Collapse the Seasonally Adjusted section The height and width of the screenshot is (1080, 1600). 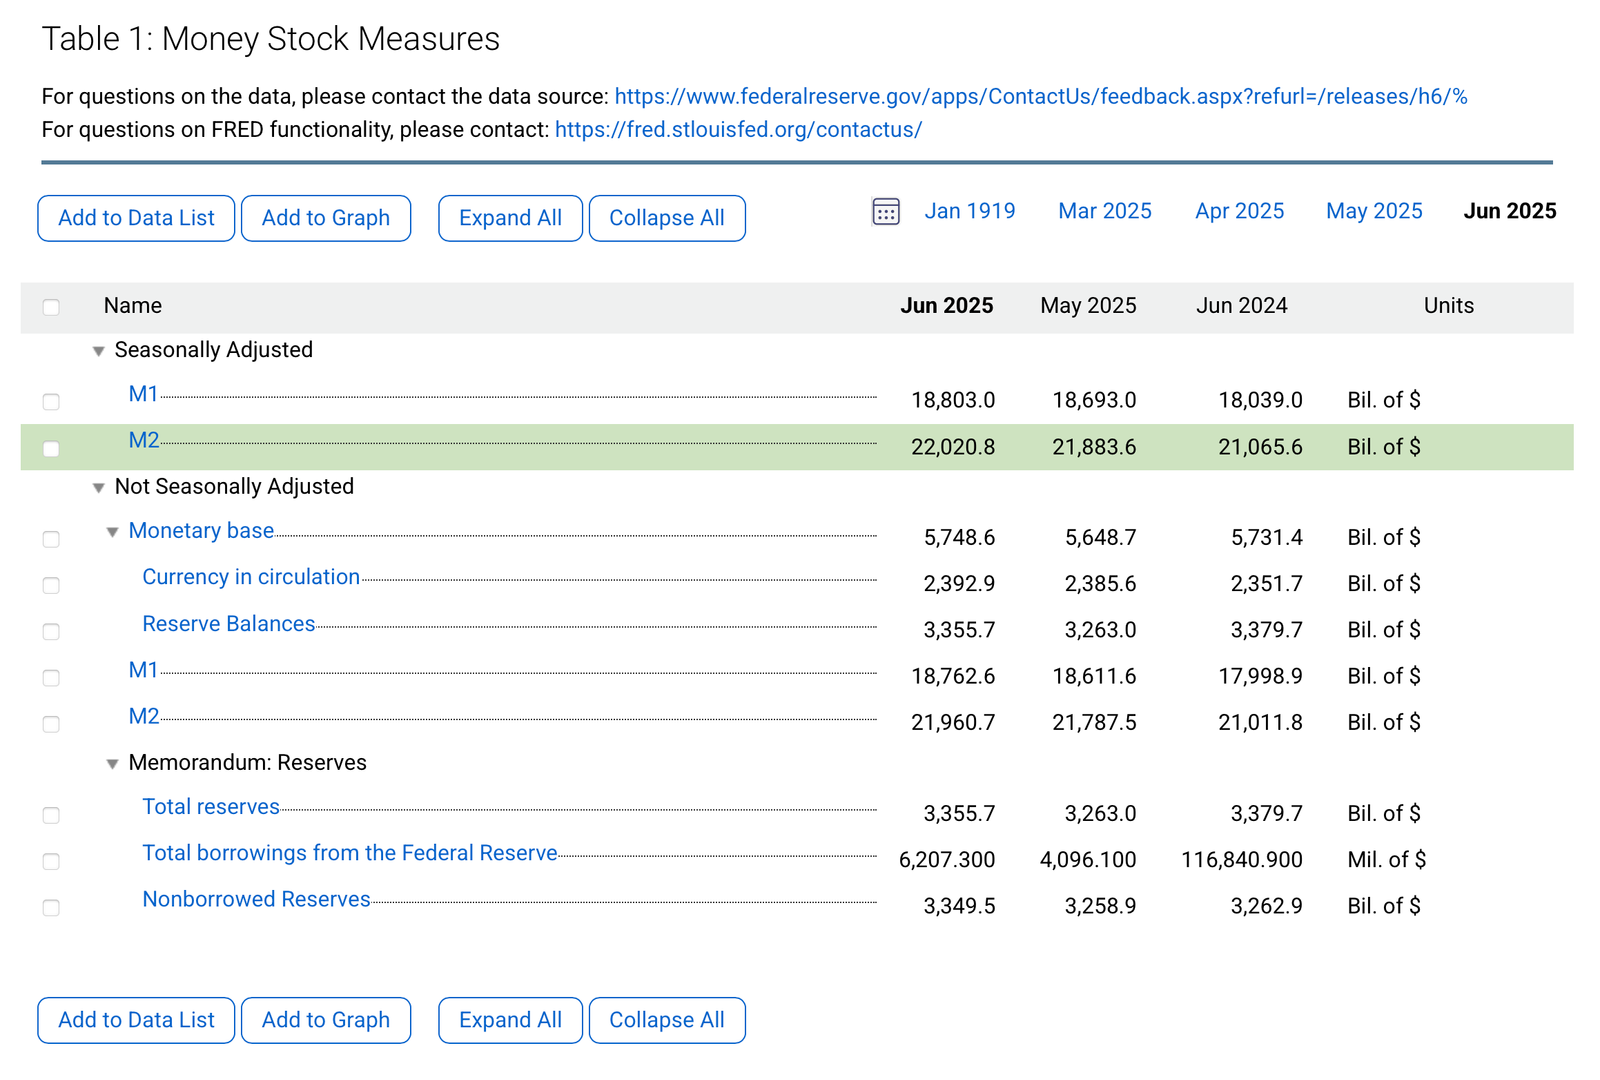(99, 351)
